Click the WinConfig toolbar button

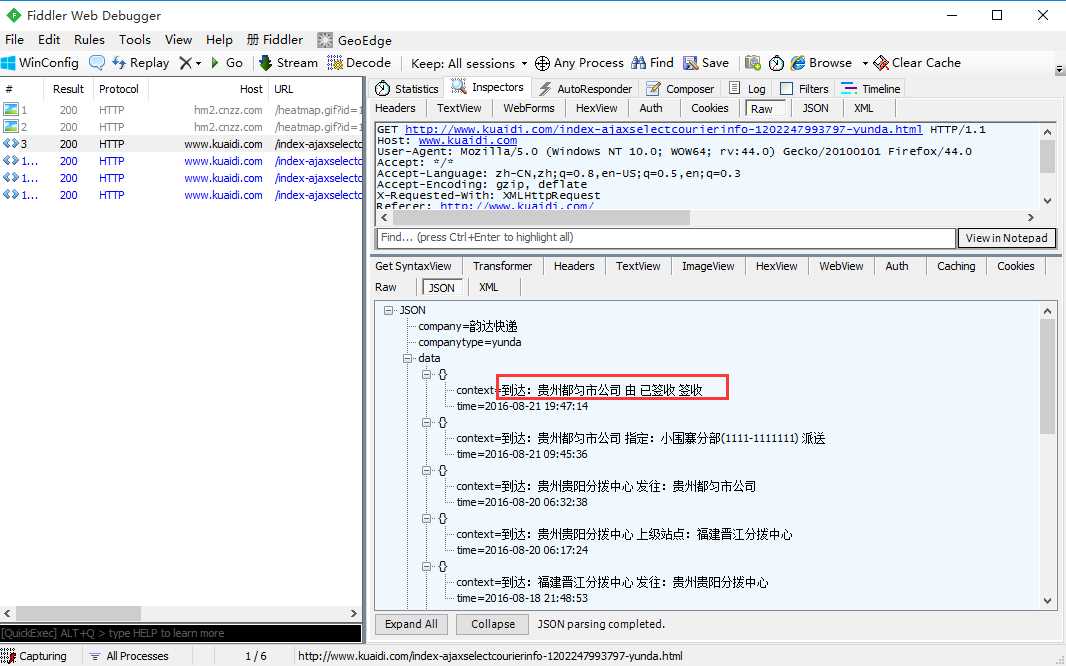[40, 63]
